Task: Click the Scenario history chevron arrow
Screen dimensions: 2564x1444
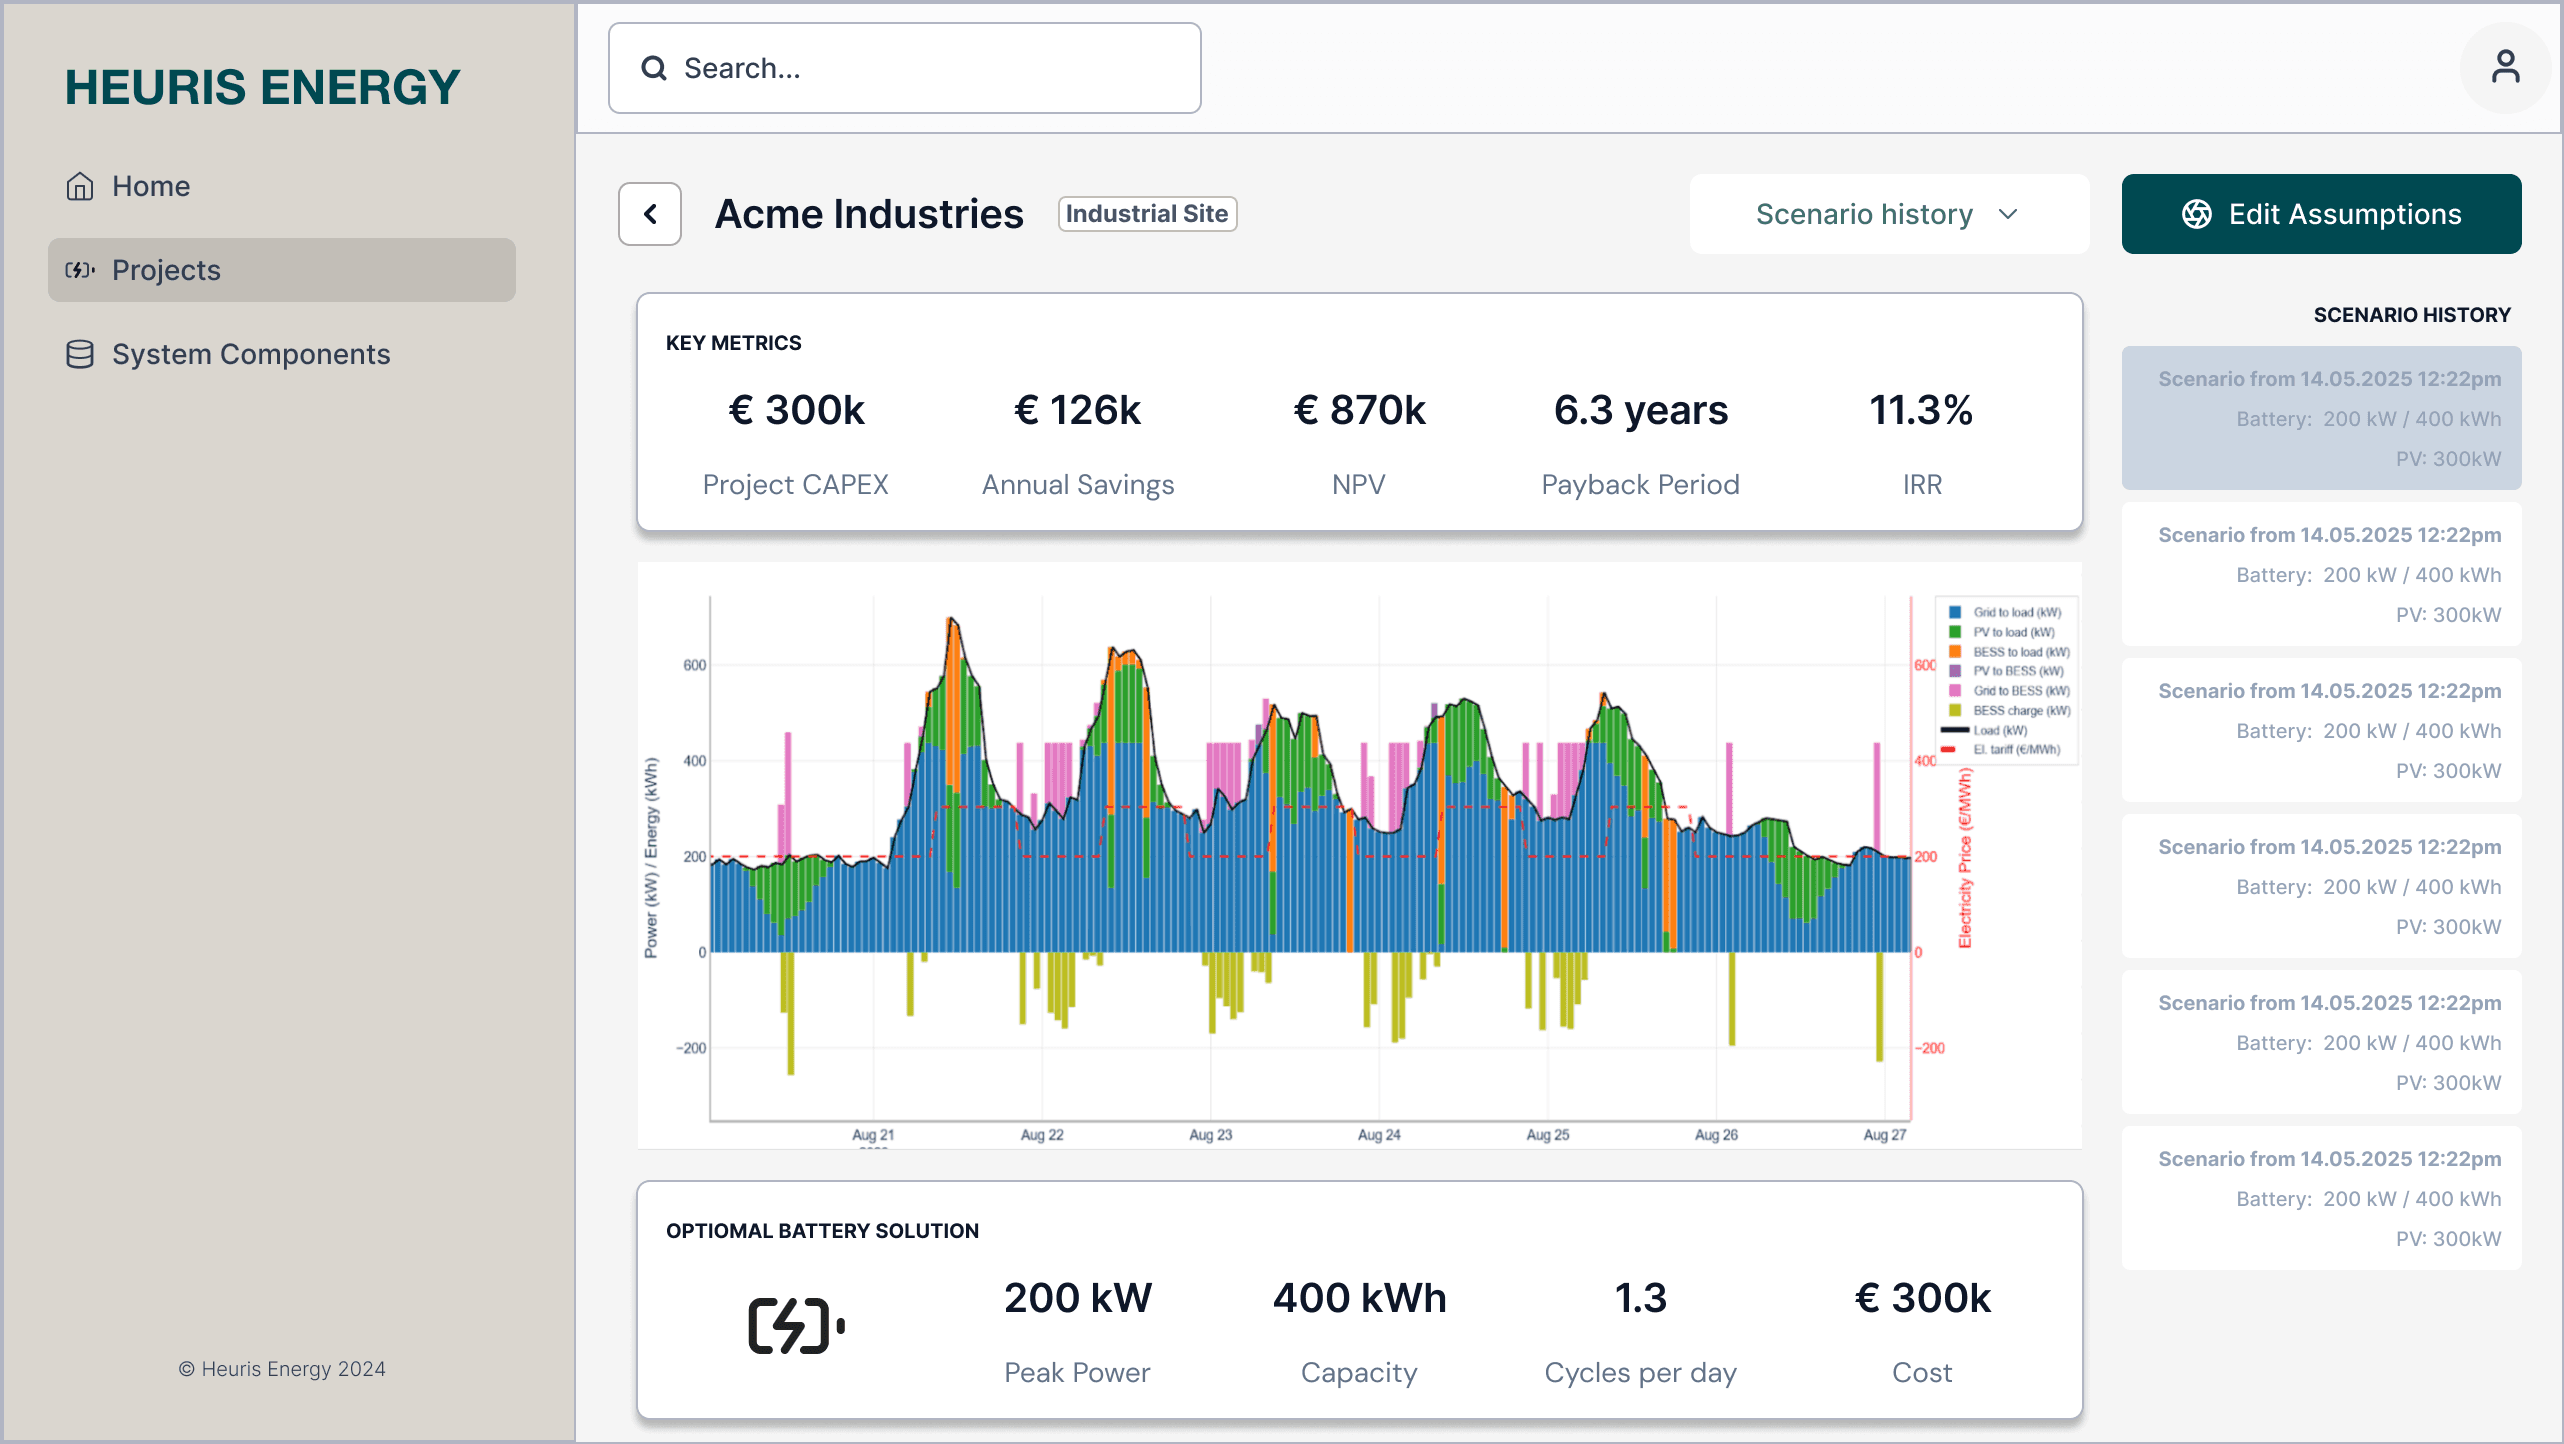Action: 2008,214
